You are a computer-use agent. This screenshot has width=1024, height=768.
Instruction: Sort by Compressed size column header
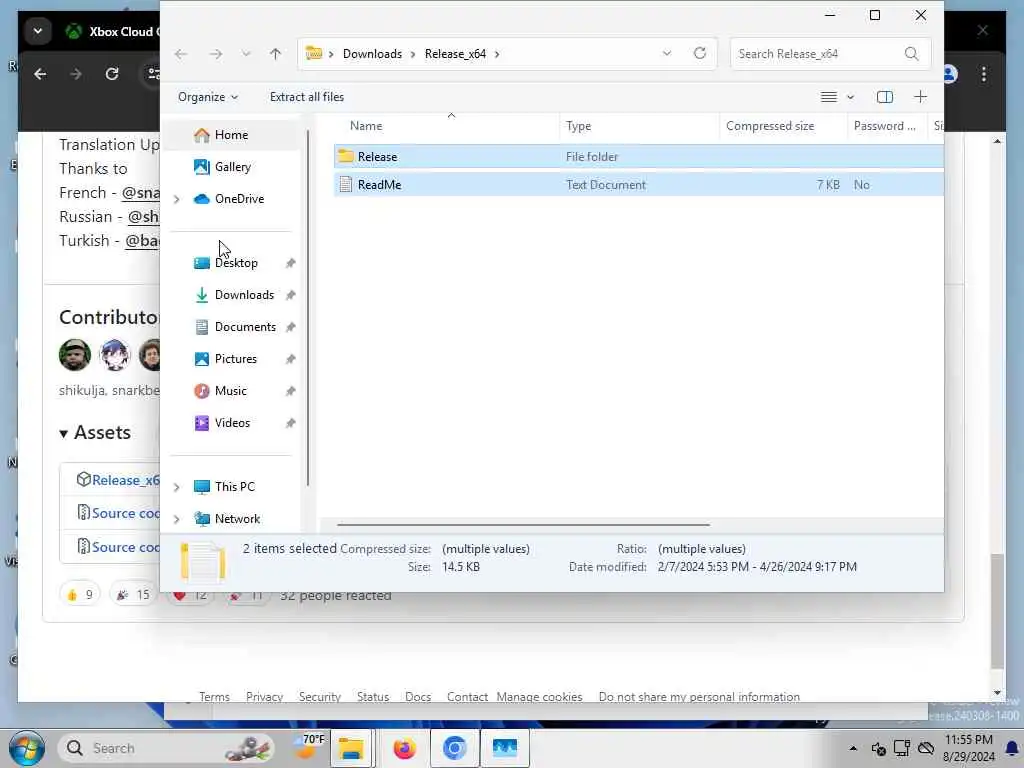coord(783,126)
